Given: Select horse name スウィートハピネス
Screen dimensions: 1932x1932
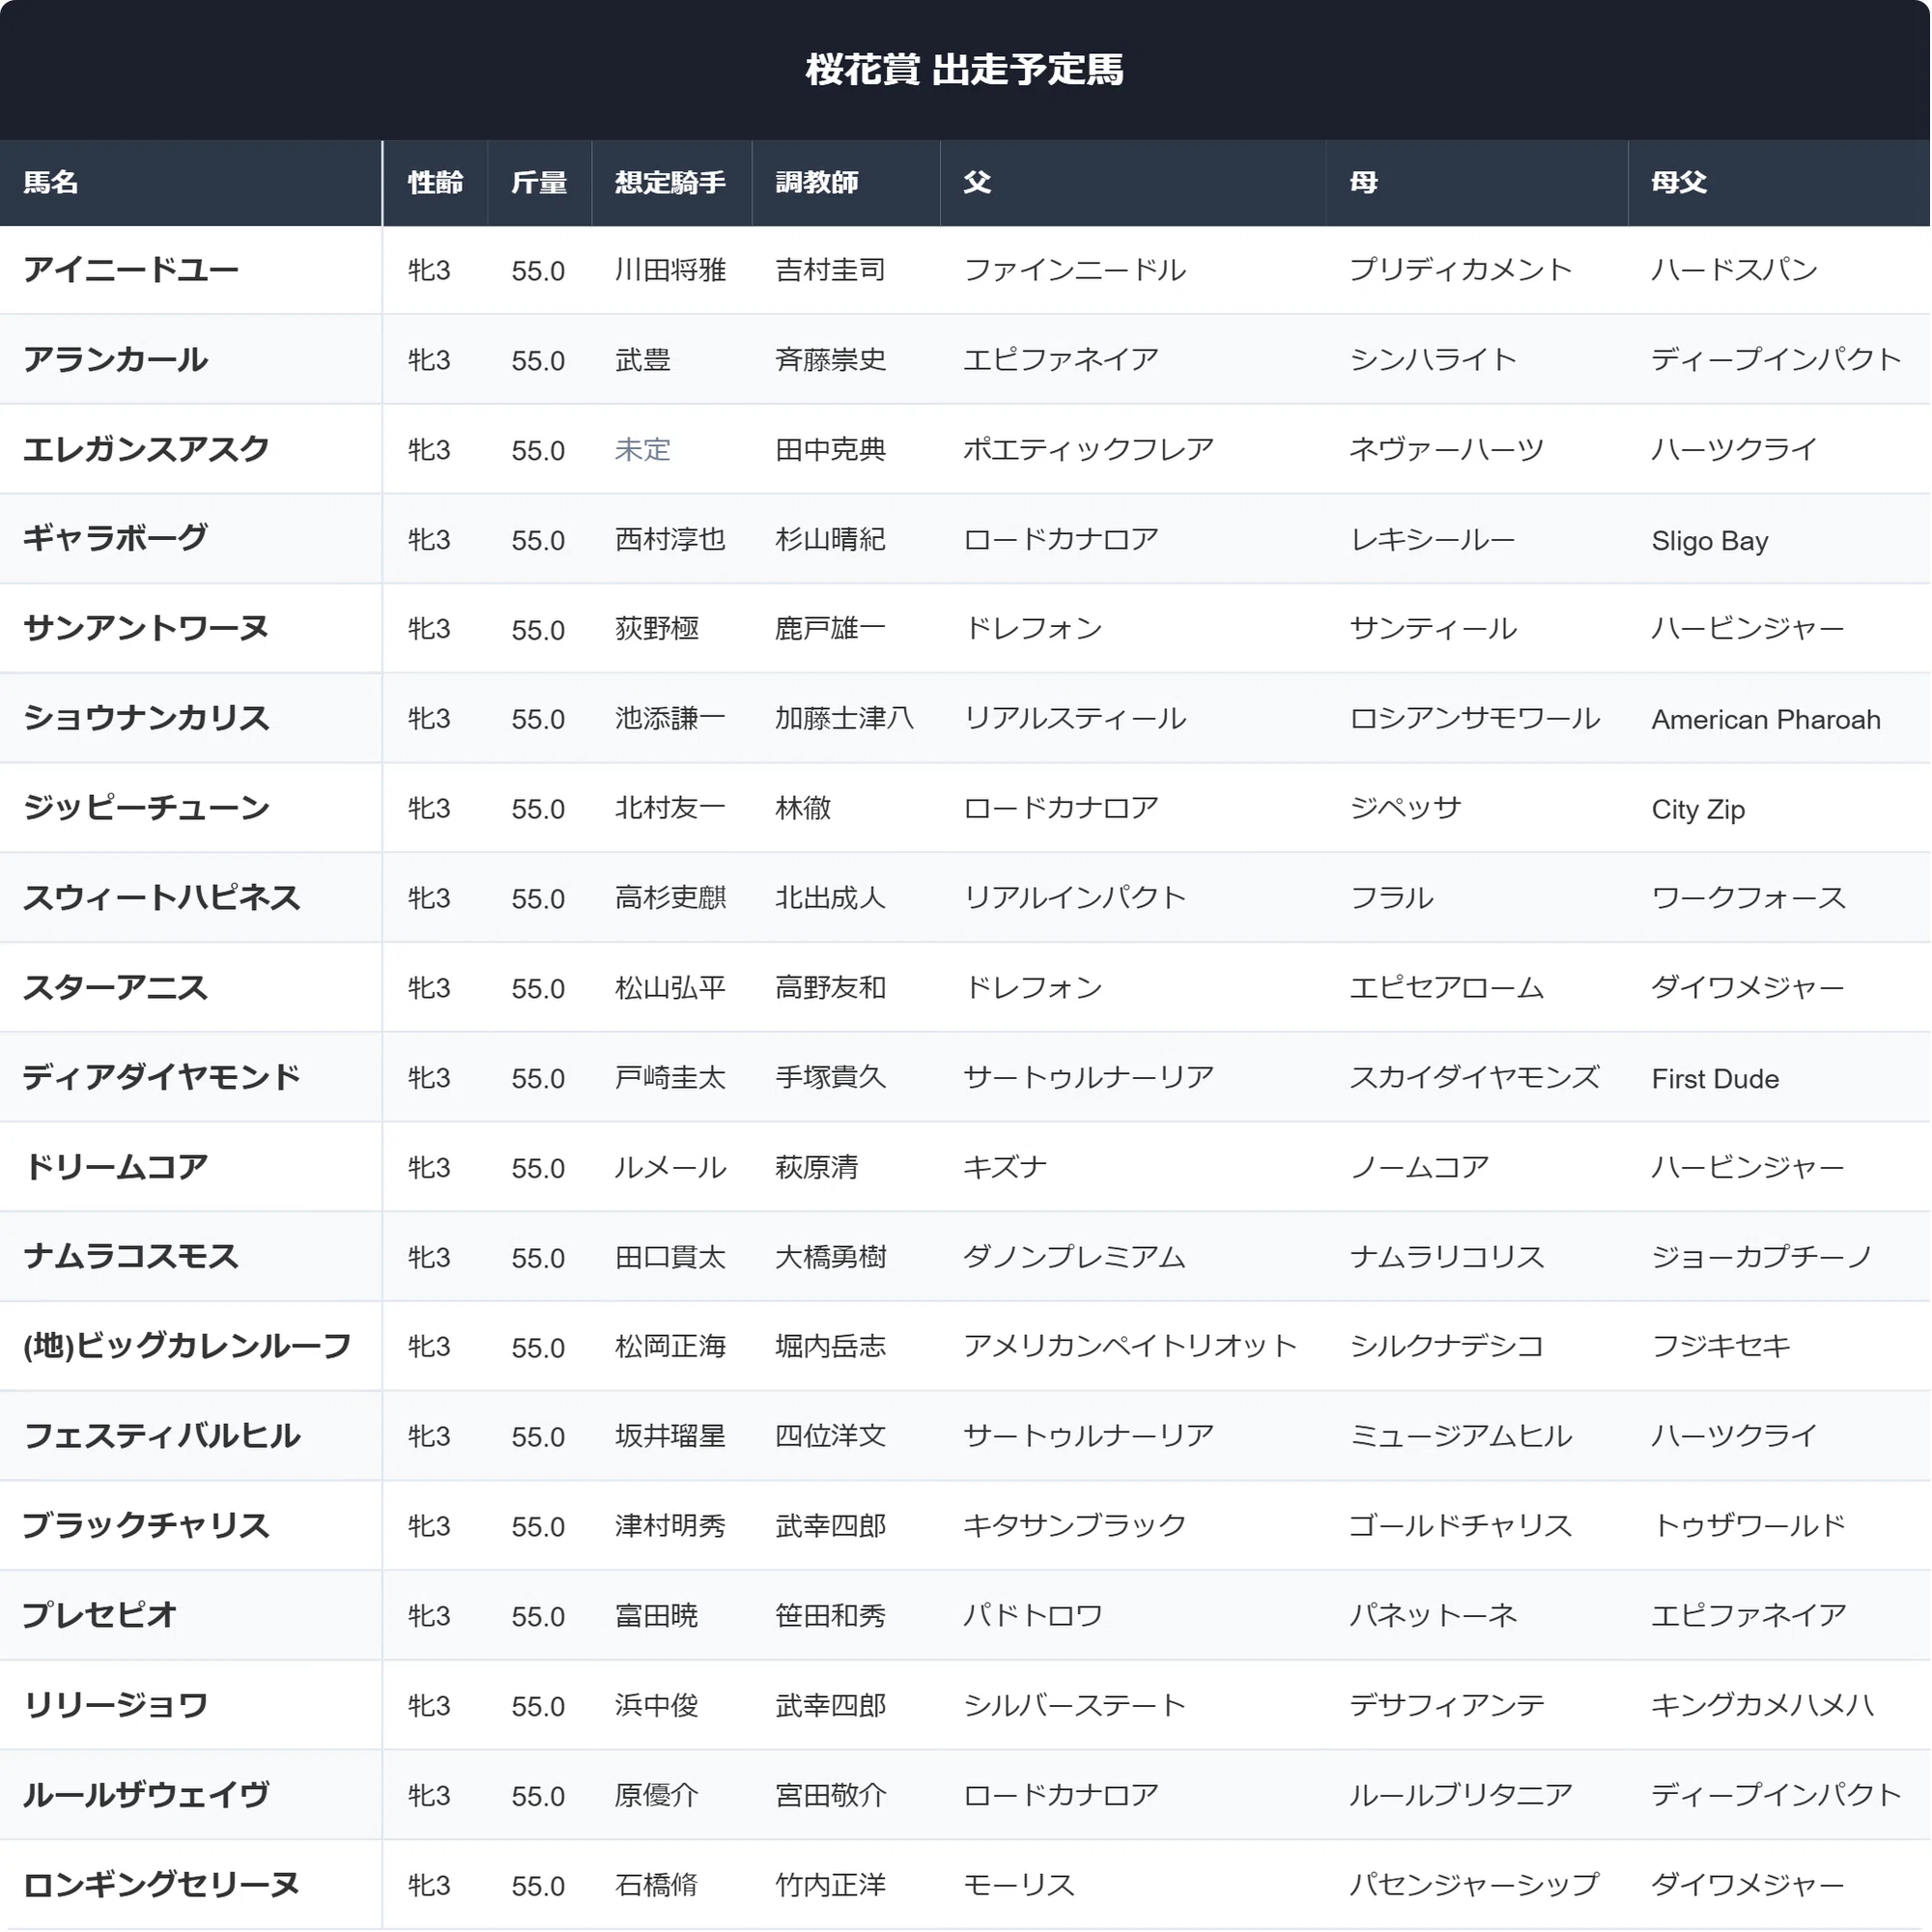Looking at the screenshot, I should [162, 898].
